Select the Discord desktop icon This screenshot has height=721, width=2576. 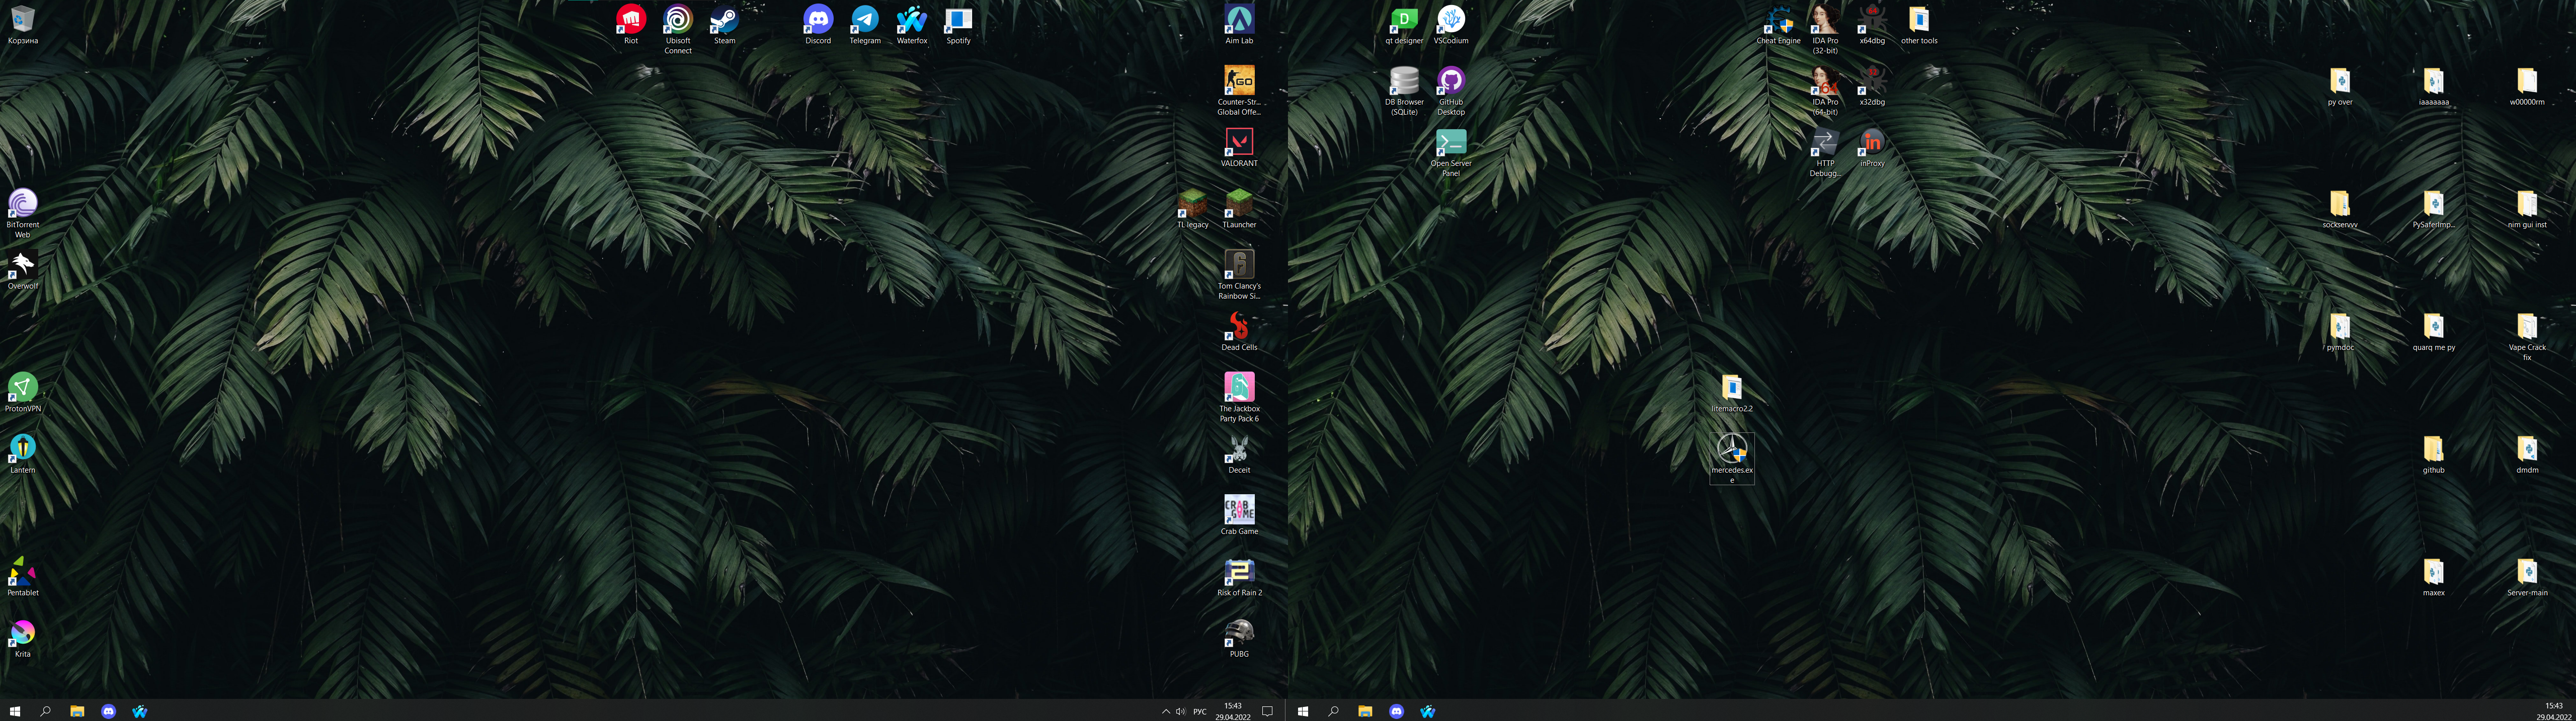pyautogui.click(x=818, y=21)
